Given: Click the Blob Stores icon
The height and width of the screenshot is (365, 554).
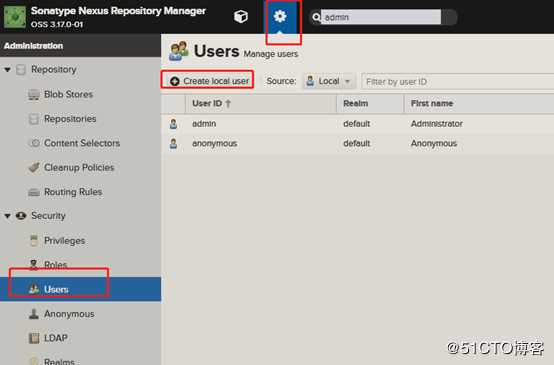Looking at the screenshot, I should (x=34, y=94).
